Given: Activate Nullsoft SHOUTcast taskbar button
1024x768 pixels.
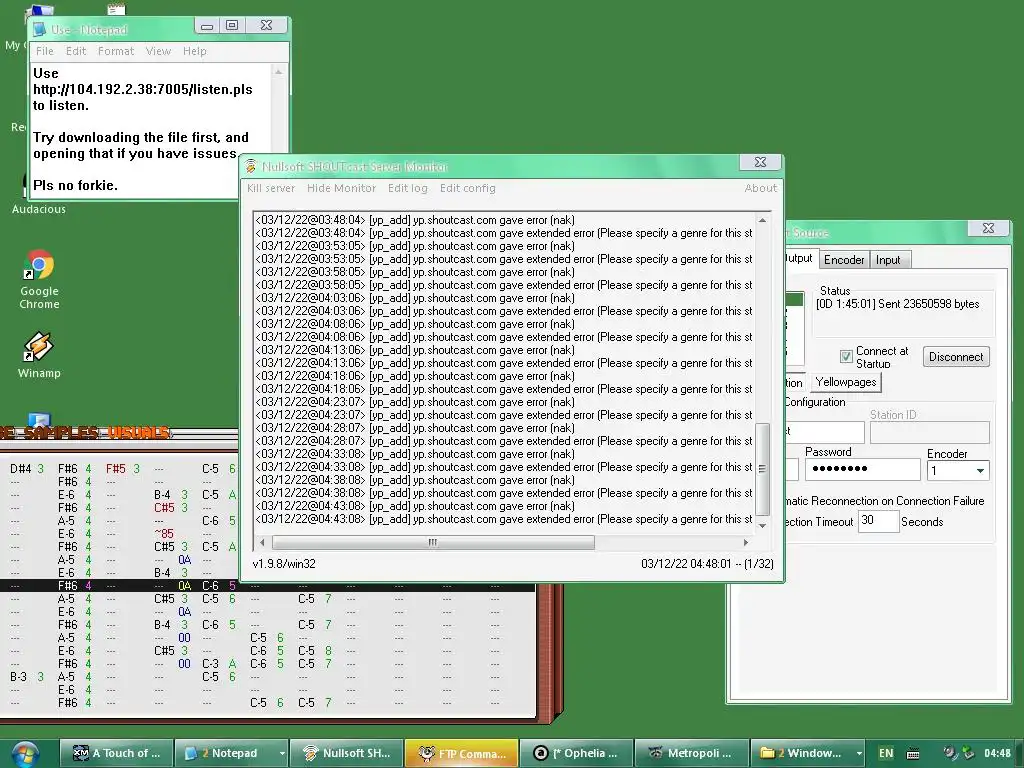Looking at the screenshot, I should point(346,753).
